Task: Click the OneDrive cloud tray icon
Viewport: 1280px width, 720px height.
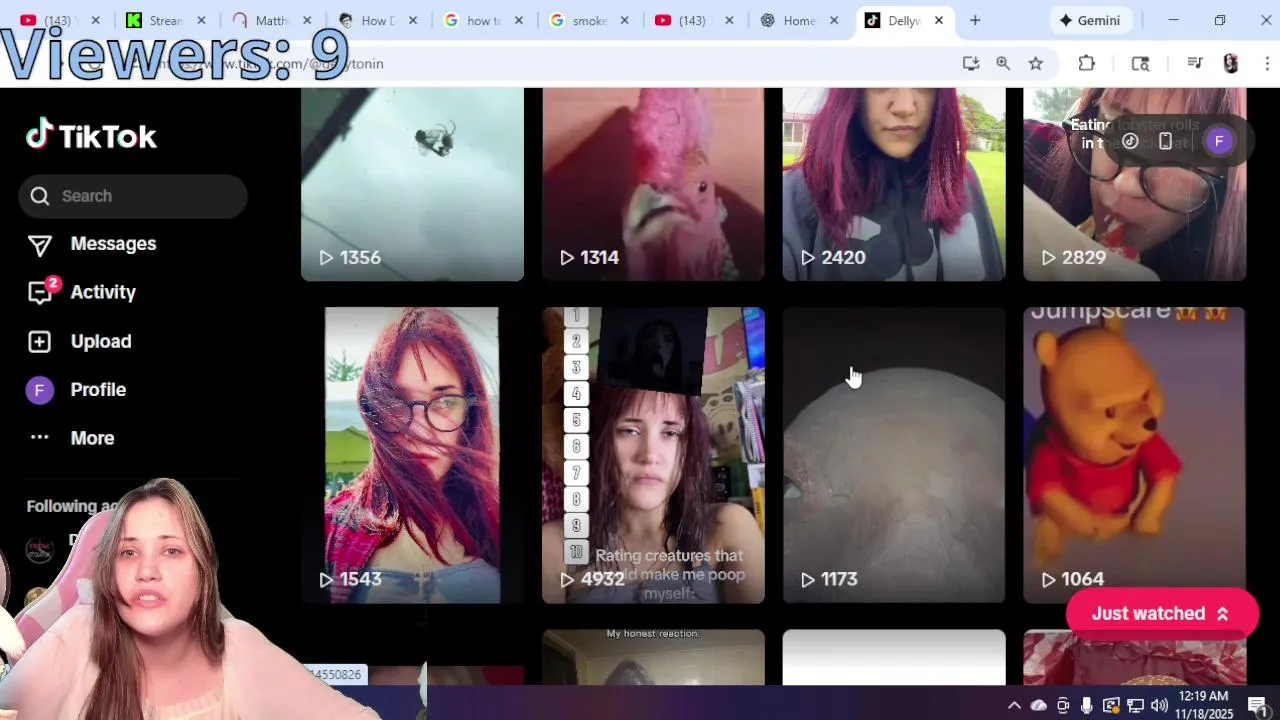Action: click(1039, 705)
